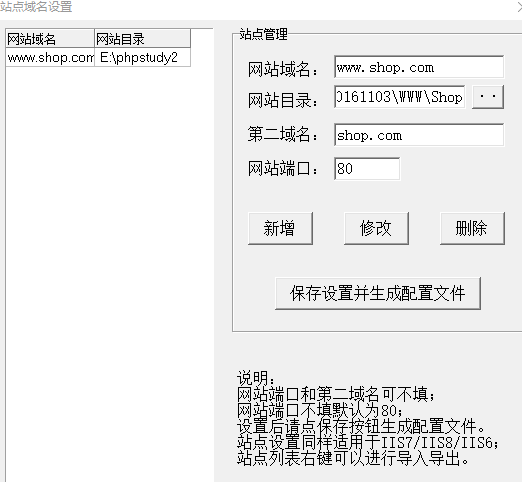The image size is (522, 482).
Task: Open directory browse button with two dots
Action: (488, 97)
